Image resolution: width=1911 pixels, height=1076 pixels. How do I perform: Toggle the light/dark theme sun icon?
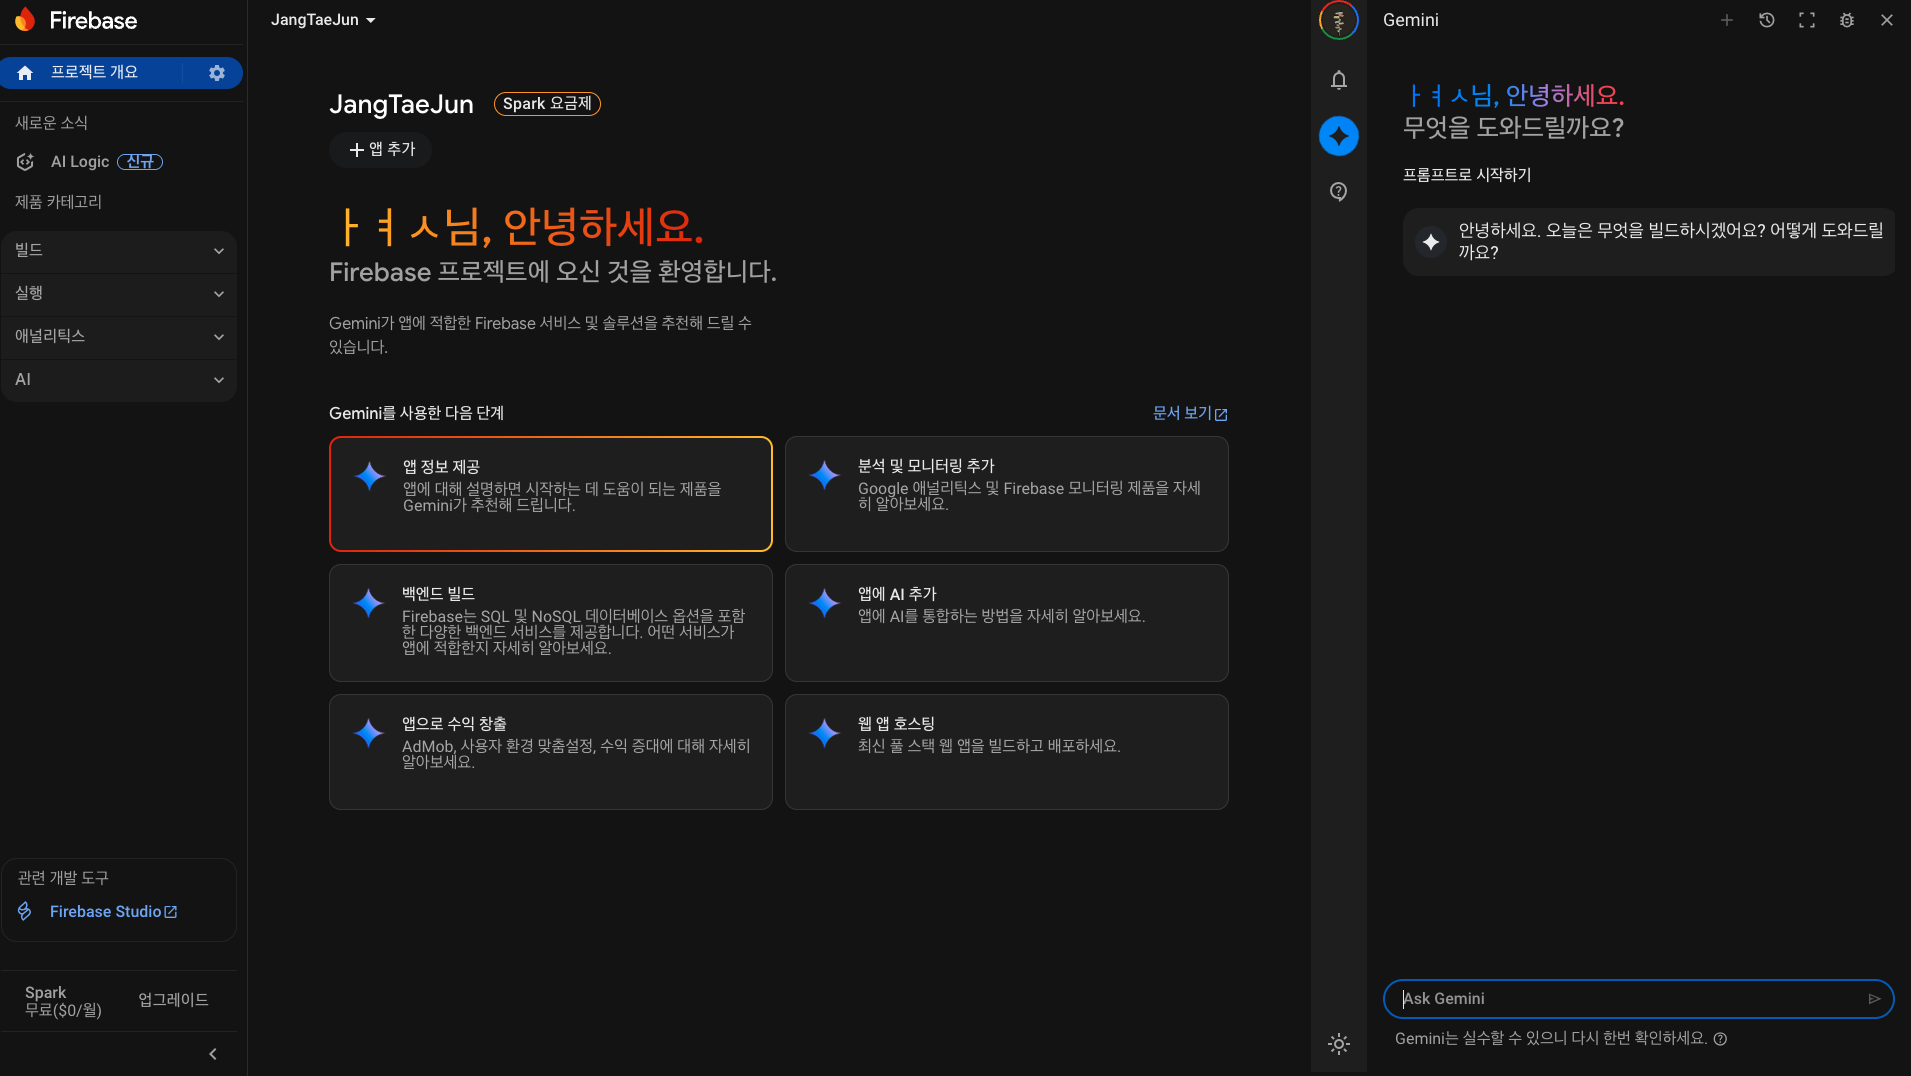coord(1339,1044)
